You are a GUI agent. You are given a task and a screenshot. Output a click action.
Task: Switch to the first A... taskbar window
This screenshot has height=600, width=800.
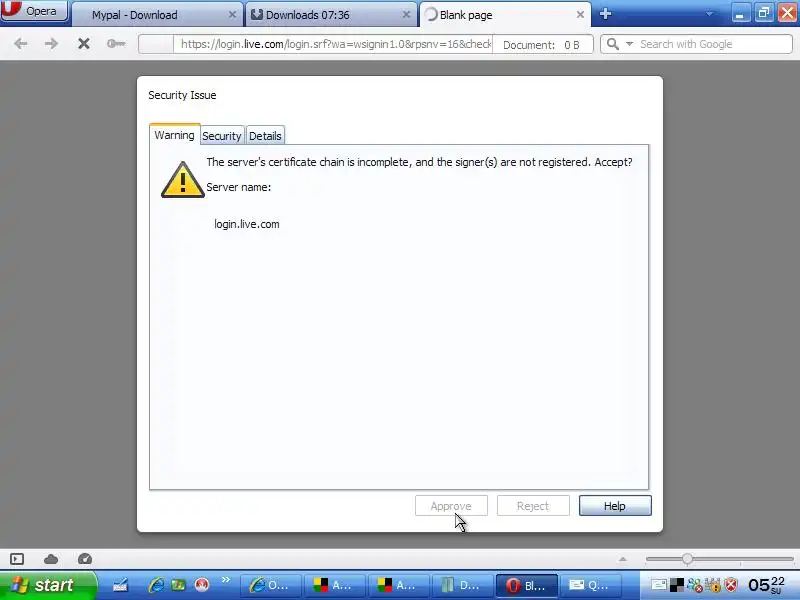coord(335,585)
